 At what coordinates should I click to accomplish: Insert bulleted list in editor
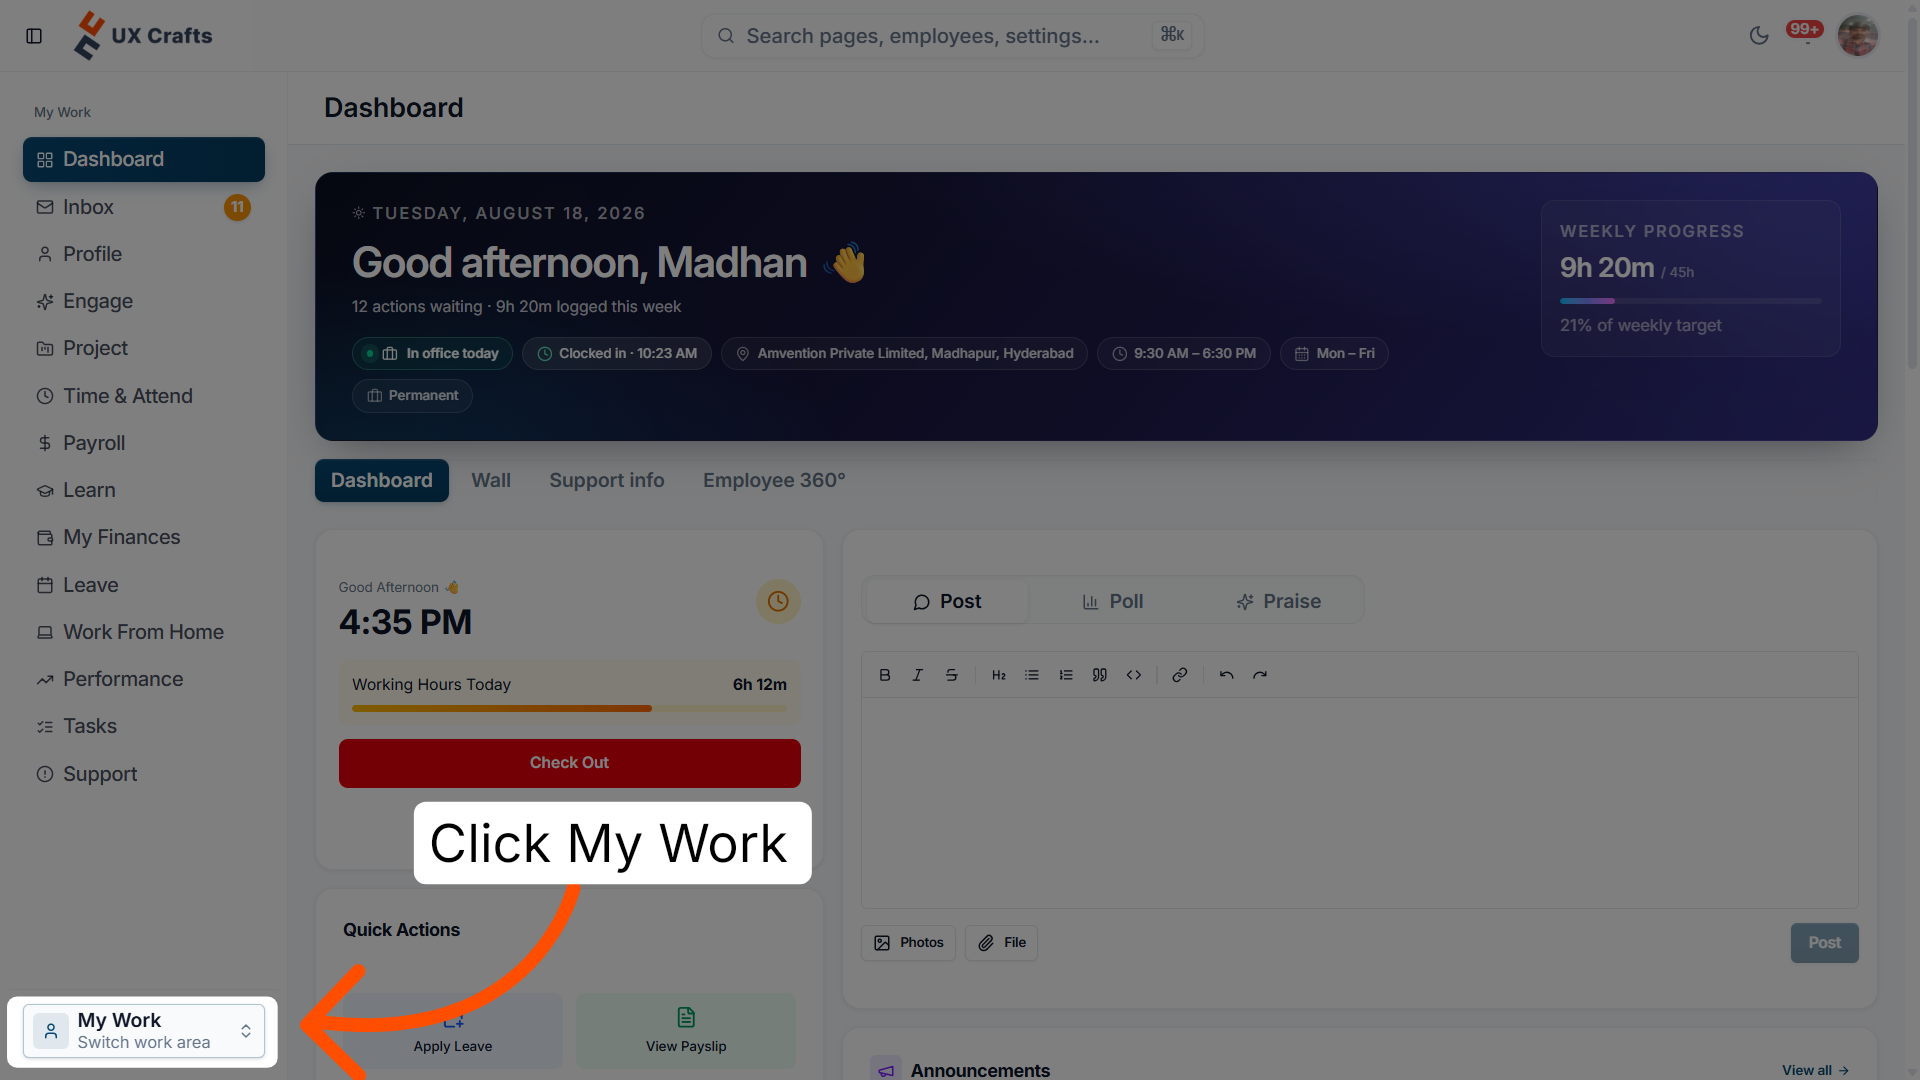click(x=1032, y=675)
